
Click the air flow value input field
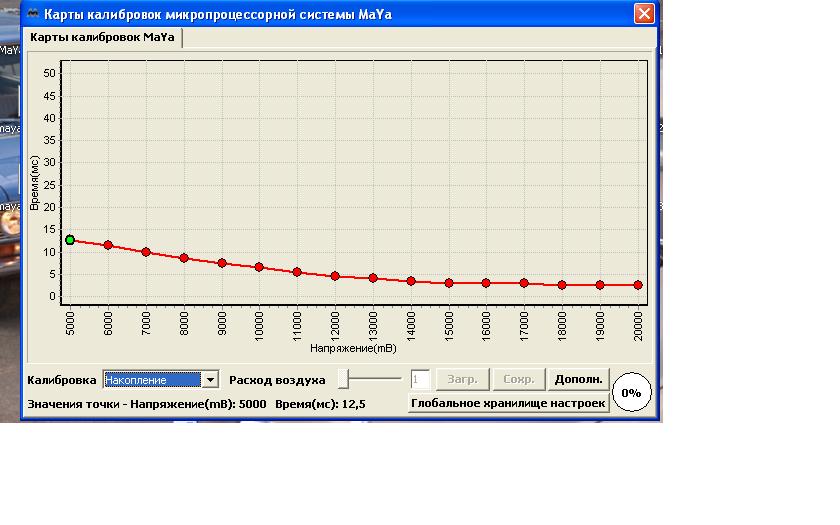click(420, 380)
